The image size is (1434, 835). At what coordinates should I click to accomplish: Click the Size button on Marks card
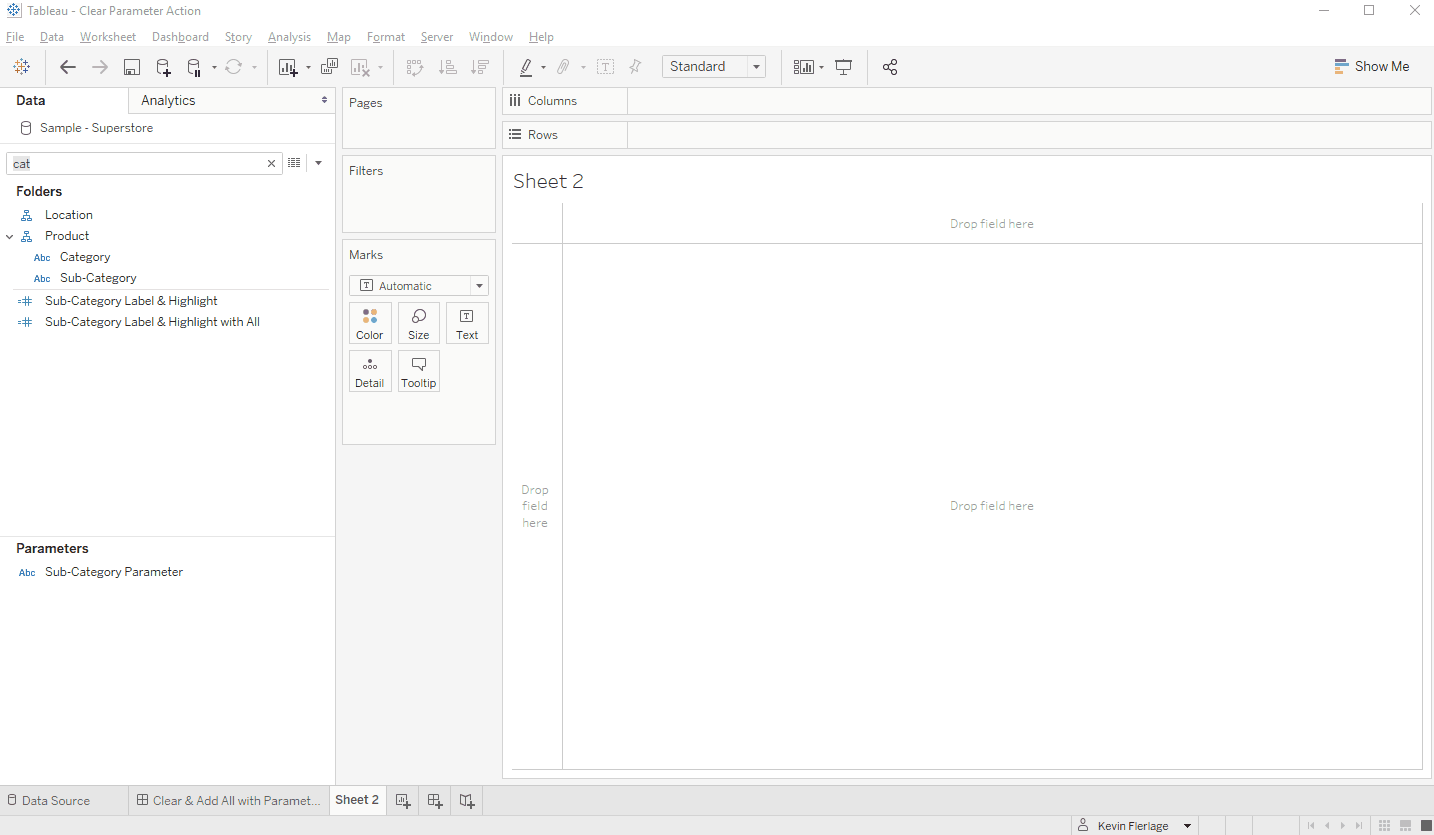419,323
